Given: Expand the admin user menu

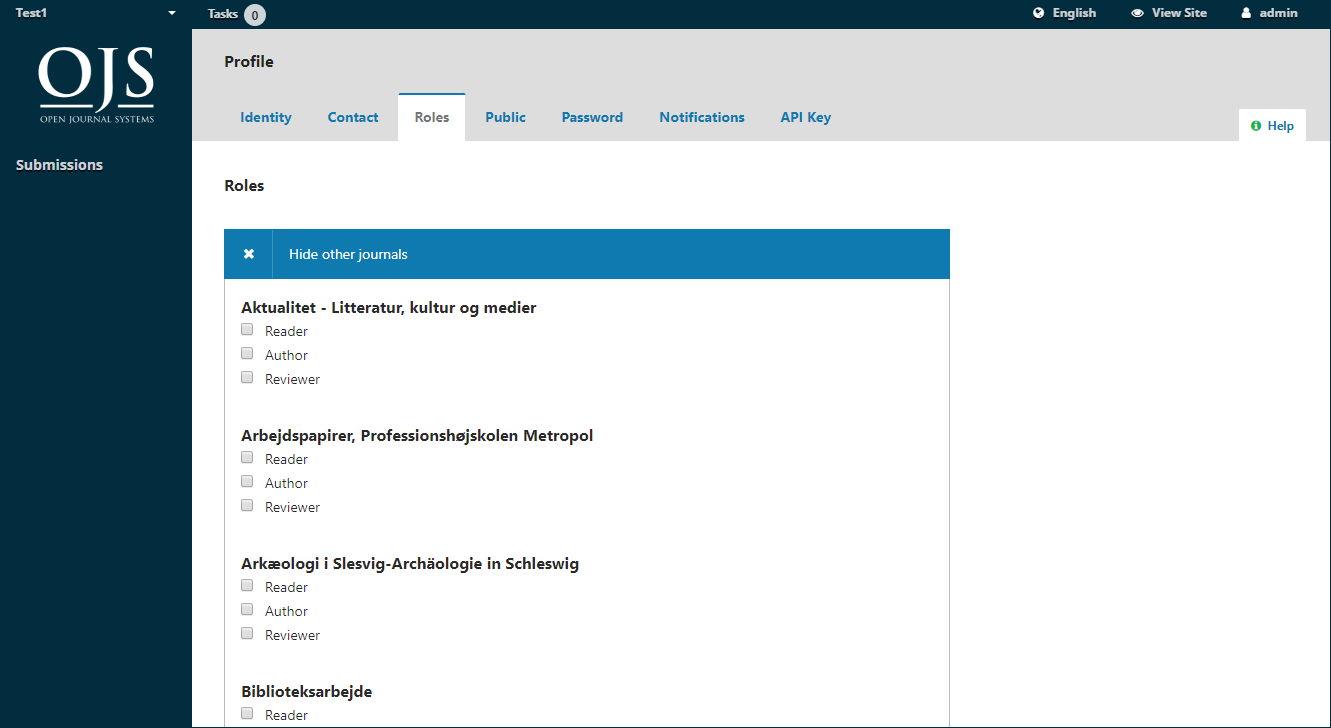Looking at the screenshot, I should coord(1278,13).
